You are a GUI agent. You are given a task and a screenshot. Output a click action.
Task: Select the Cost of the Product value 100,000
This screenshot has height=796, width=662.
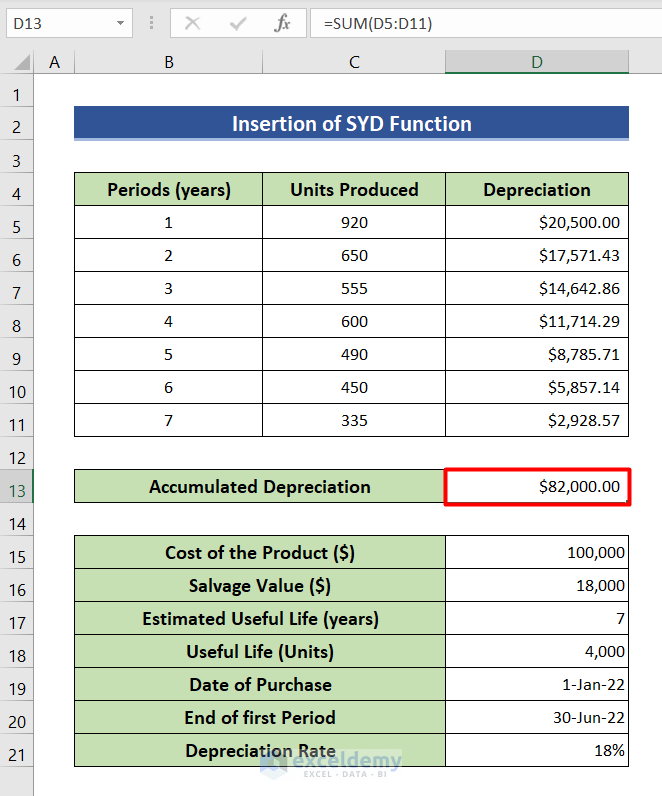tap(537, 553)
